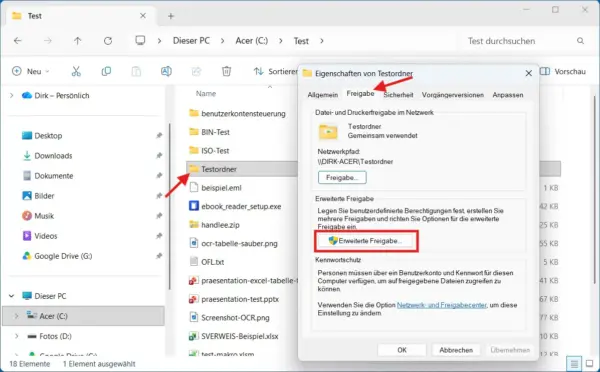
Task: Open Desktop in quick access
Action: 48,135
